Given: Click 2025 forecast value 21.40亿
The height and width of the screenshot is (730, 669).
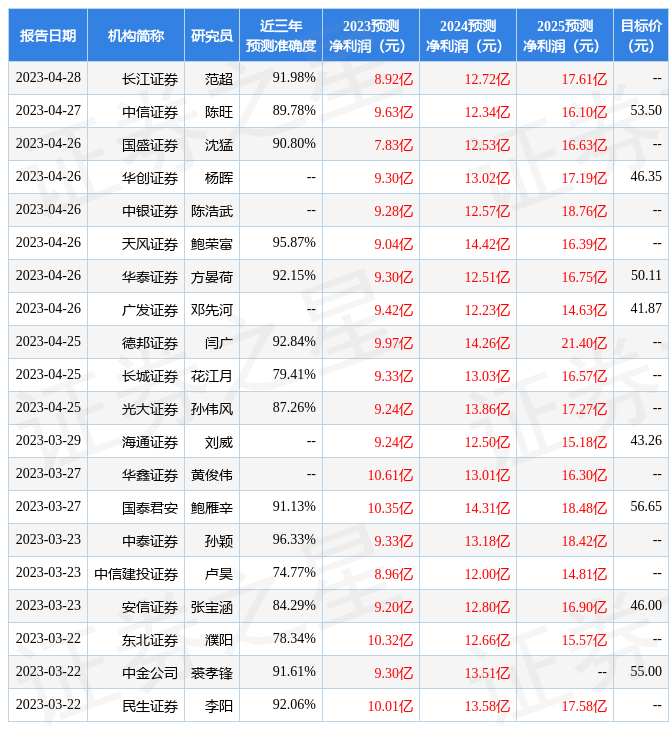Looking at the screenshot, I should 584,343.
